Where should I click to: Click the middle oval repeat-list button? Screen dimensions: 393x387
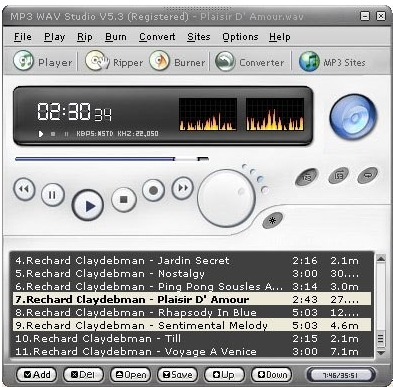tap(338, 175)
